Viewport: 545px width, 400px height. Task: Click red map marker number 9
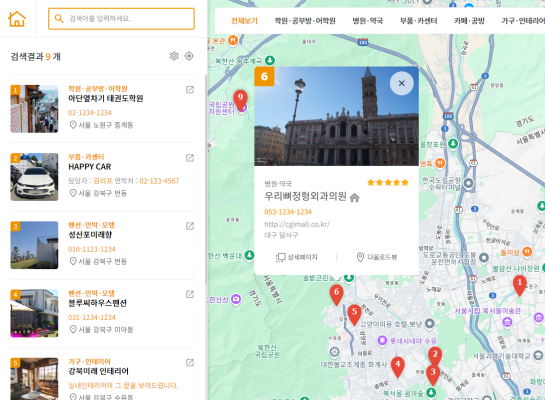pos(241,100)
